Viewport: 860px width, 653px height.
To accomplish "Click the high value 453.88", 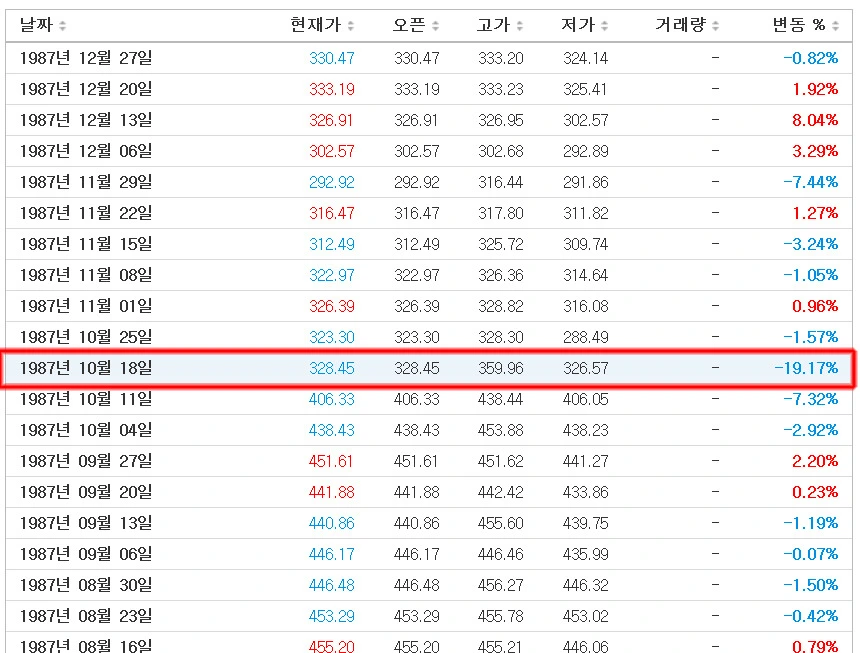I will (x=500, y=430).
